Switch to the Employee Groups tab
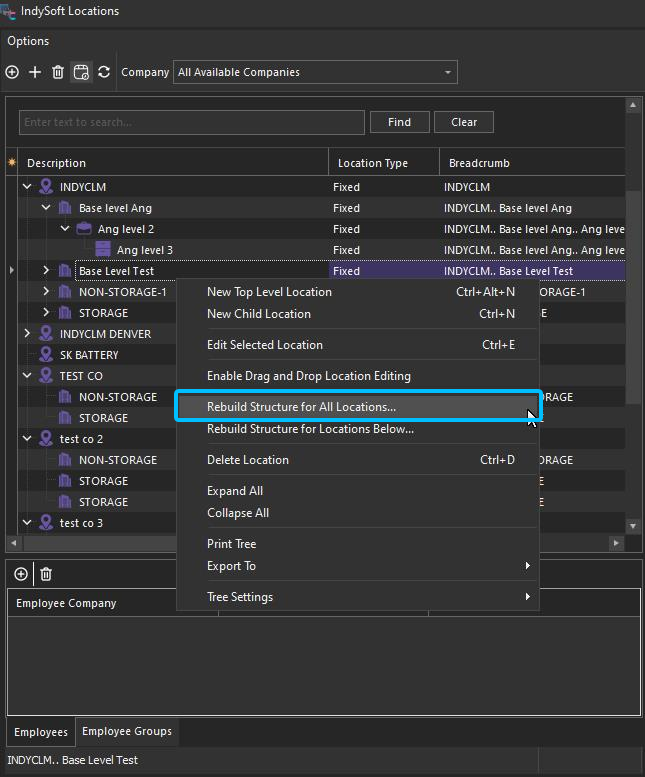The width and height of the screenshot is (645, 777). 127,732
